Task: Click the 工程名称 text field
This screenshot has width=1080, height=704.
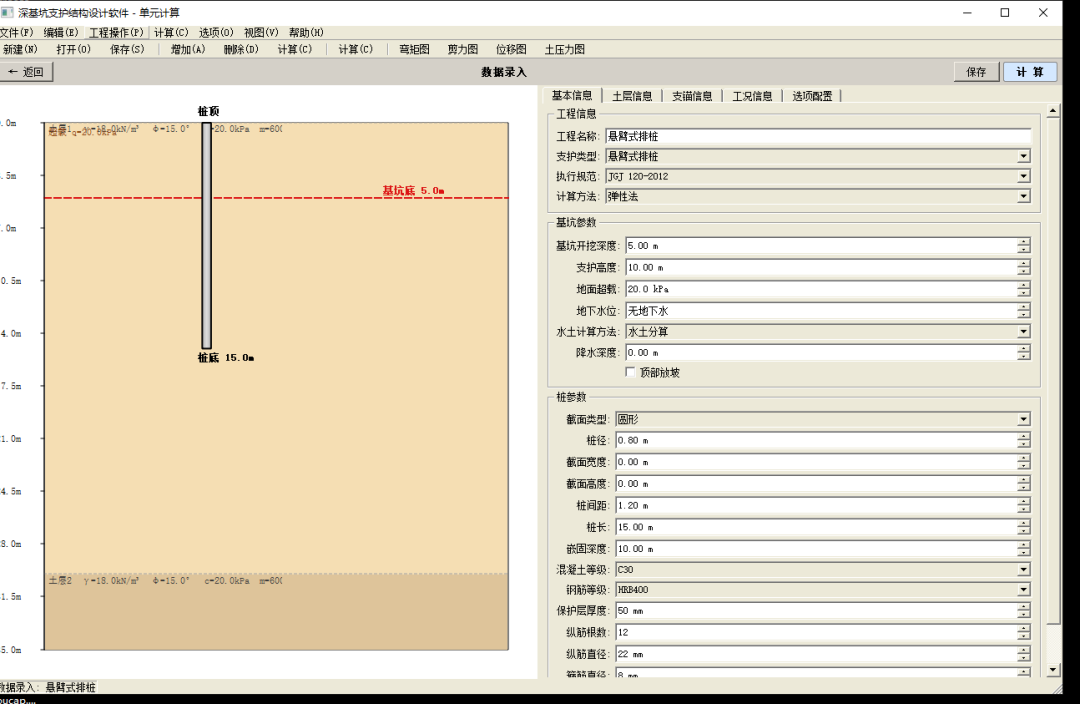Action: (818, 136)
